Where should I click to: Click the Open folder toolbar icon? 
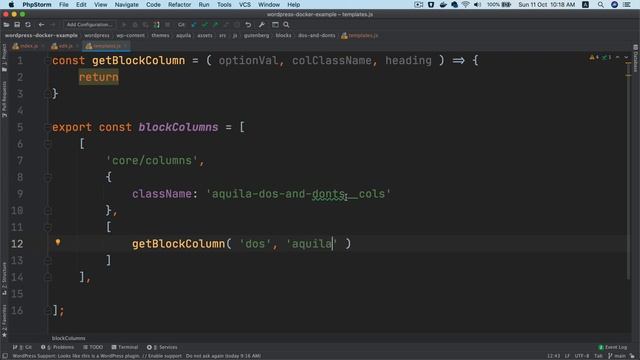[6, 25]
